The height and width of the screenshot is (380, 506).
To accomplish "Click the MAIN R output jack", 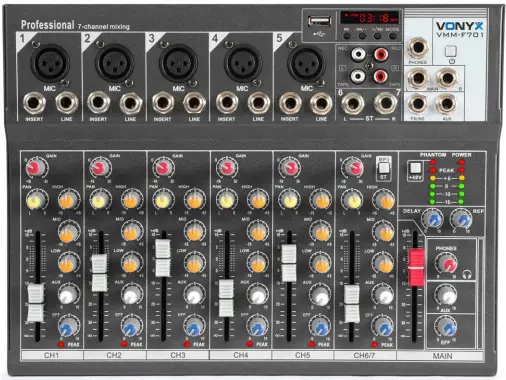I will tap(447, 78).
